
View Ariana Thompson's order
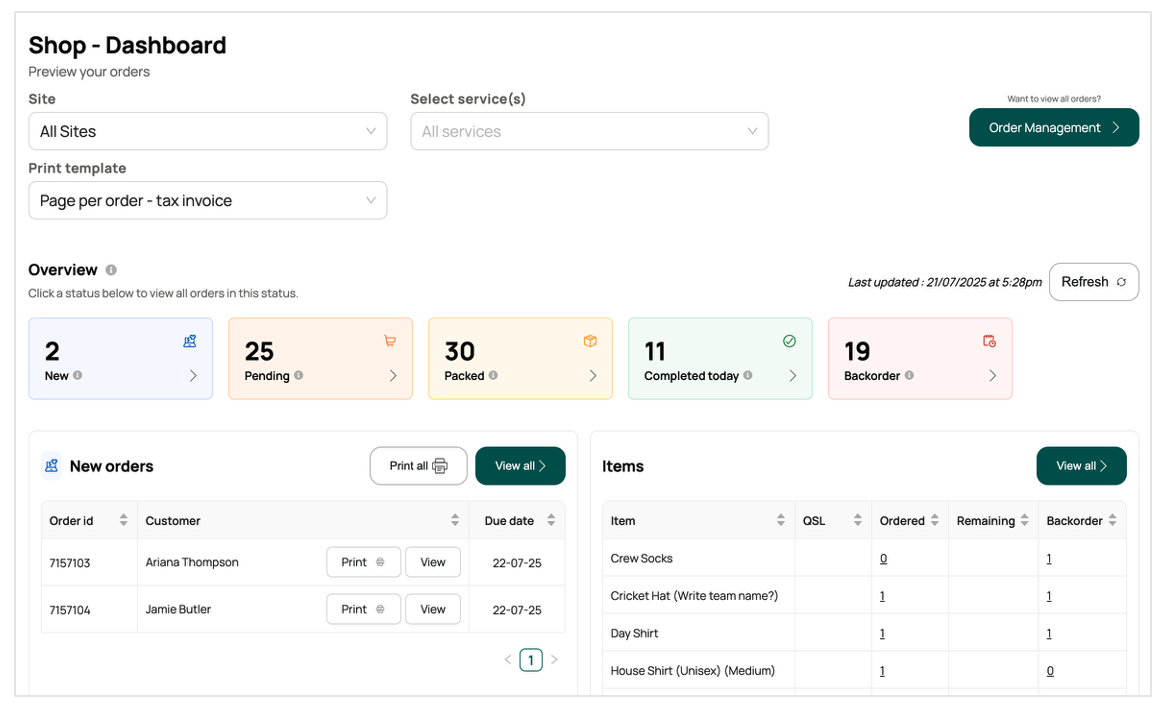pos(432,562)
